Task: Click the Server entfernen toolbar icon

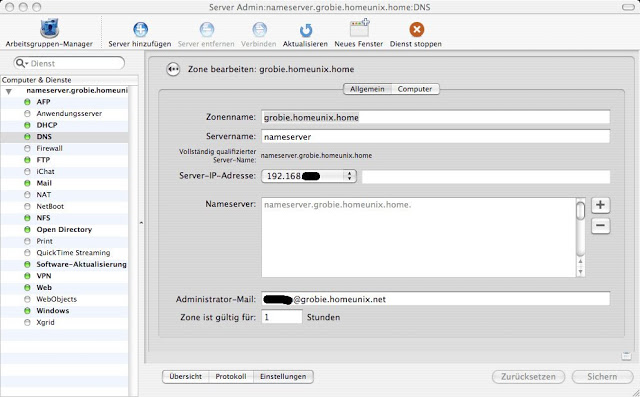Action: [x=207, y=29]
